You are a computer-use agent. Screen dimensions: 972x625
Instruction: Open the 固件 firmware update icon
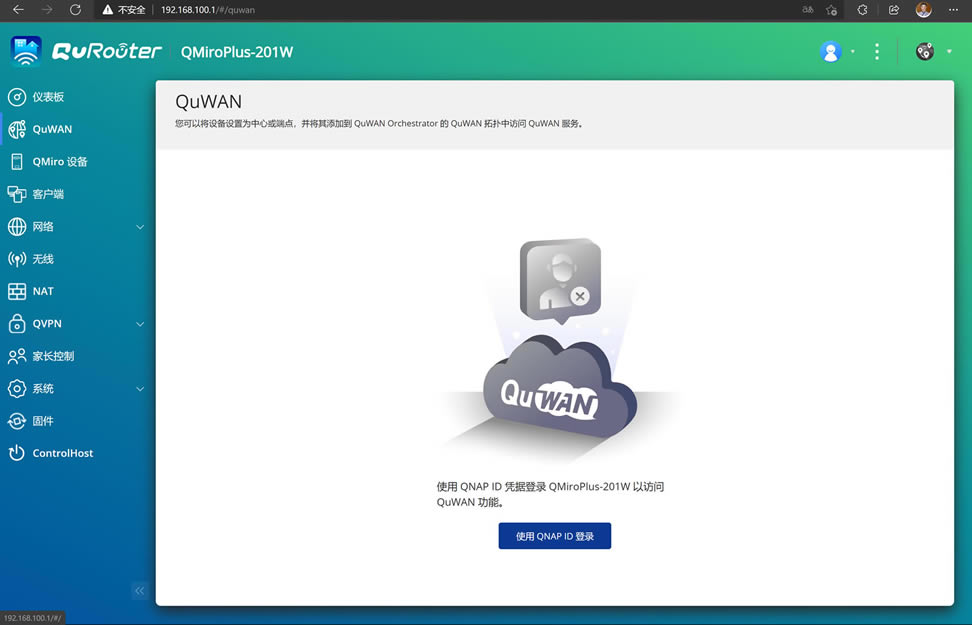(x=17, y=421)
